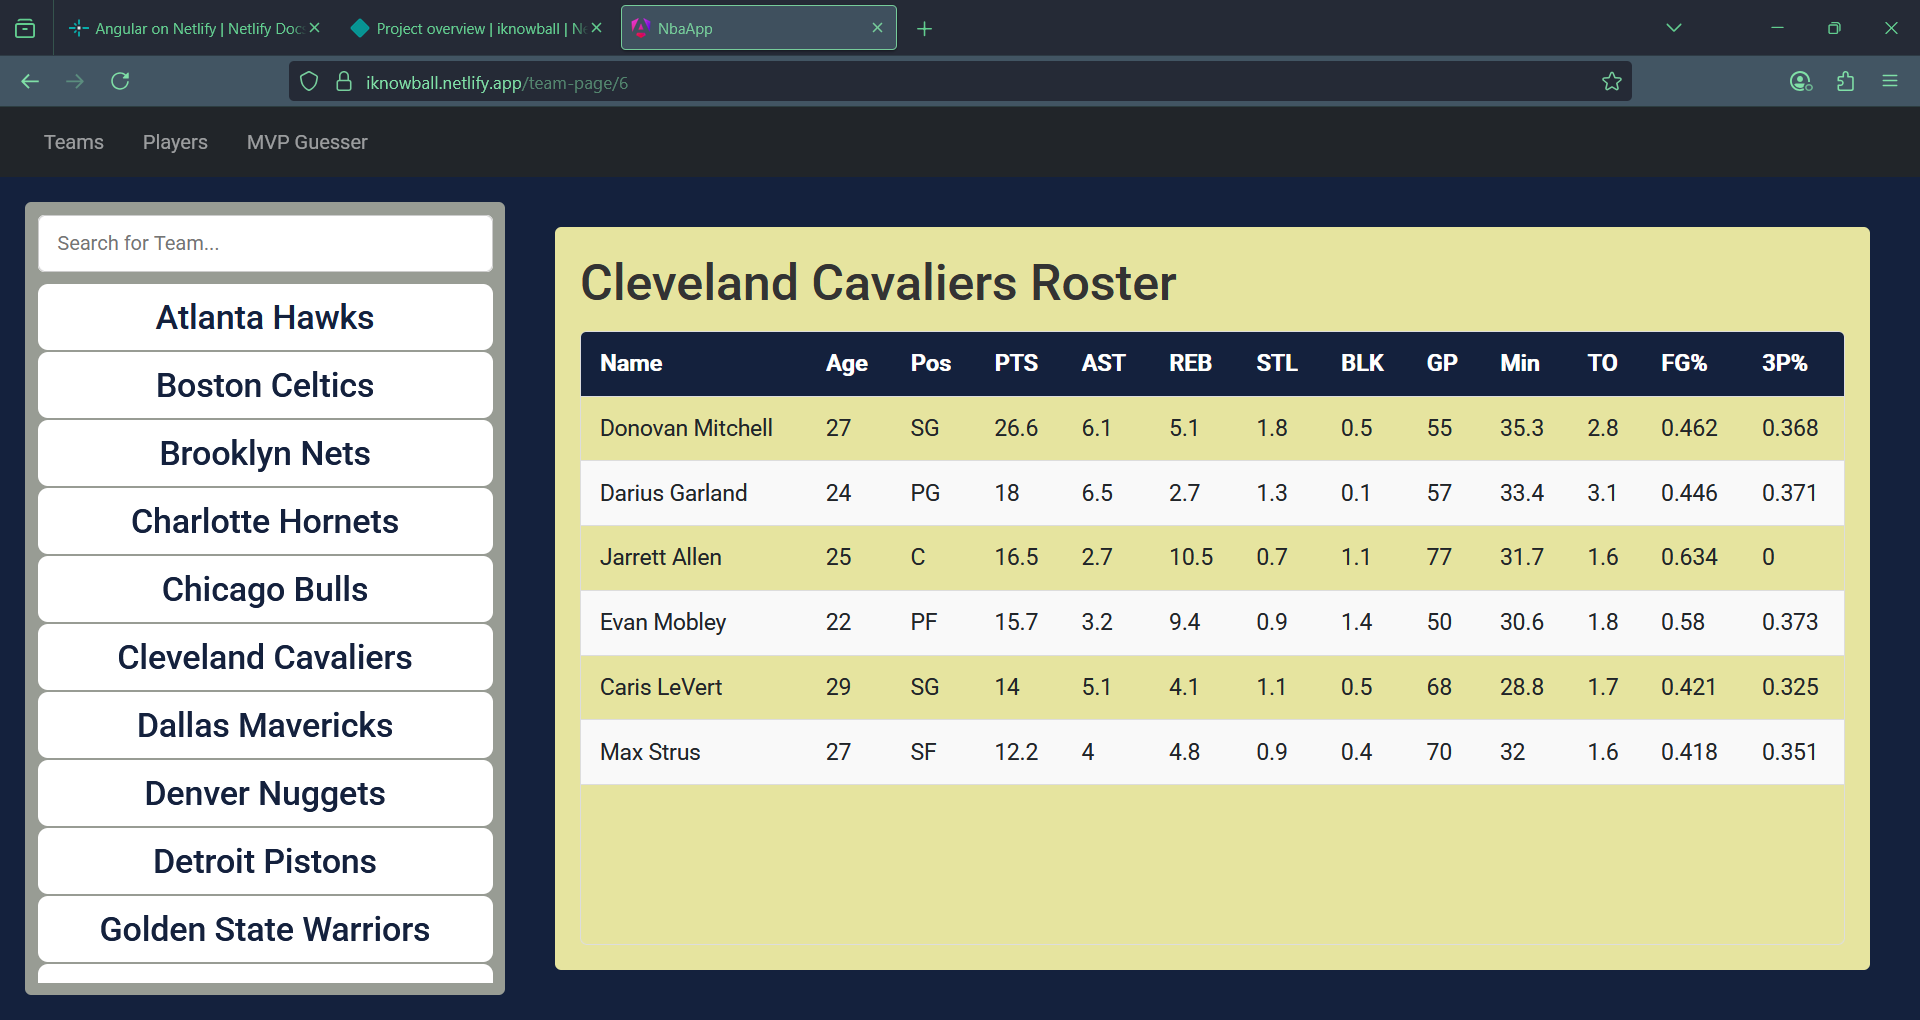
Task: Bookmark this page with the star icon
Action: (x=1612, y=81)
